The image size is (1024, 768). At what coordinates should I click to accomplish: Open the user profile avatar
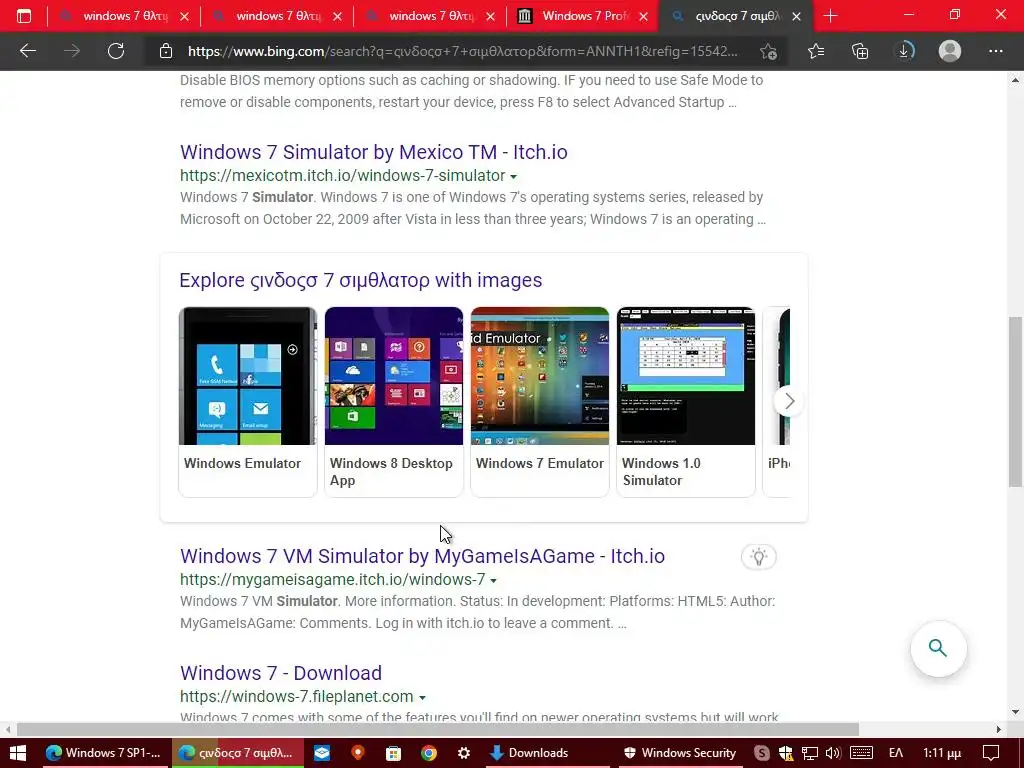coord(950,51)
